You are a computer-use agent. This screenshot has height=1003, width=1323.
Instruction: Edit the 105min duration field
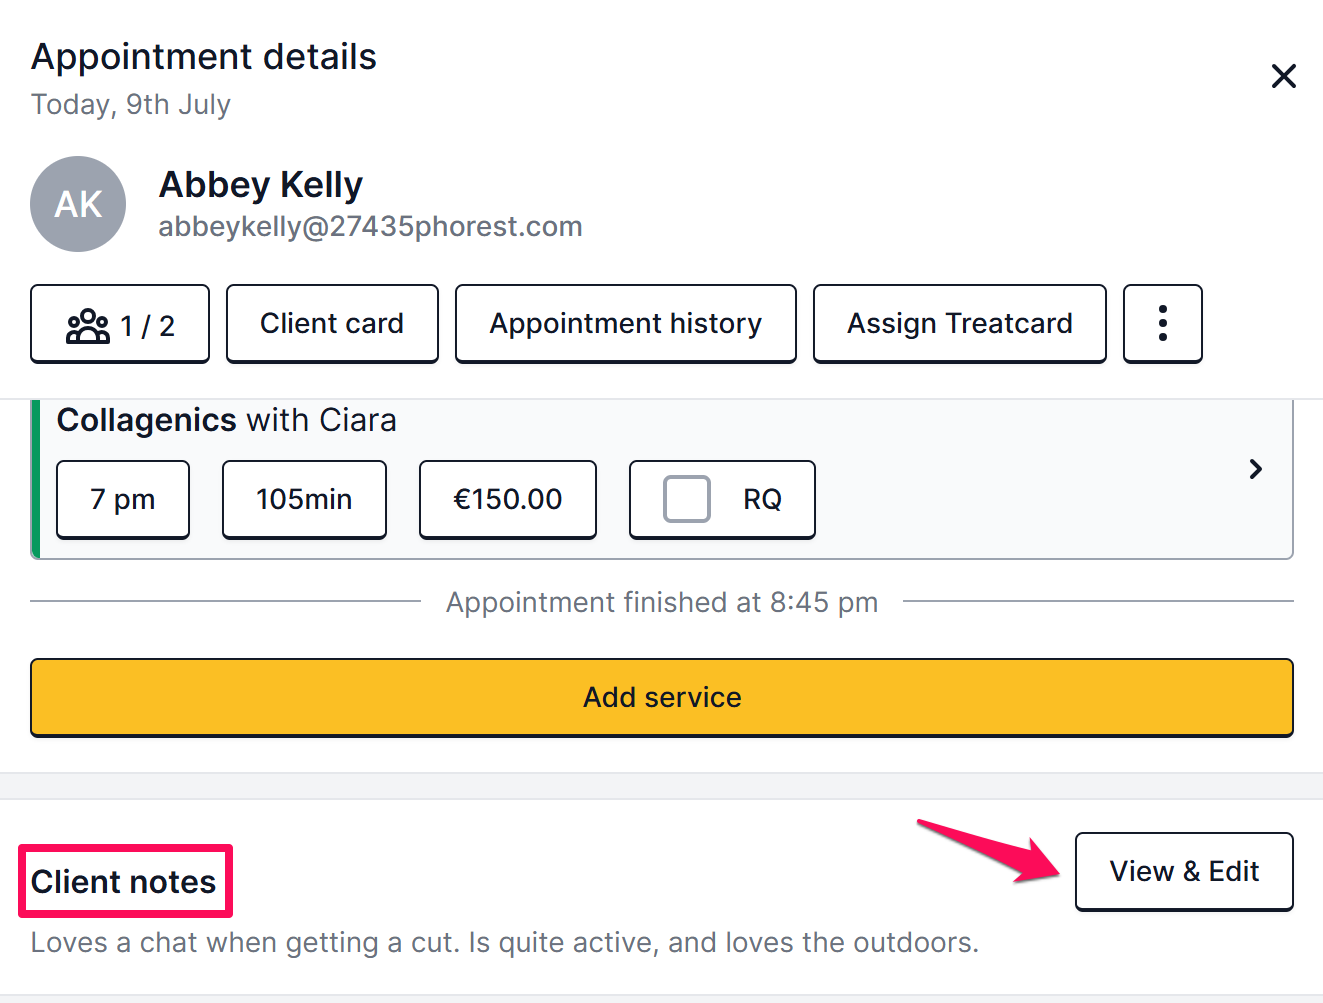tap(304, 499)
